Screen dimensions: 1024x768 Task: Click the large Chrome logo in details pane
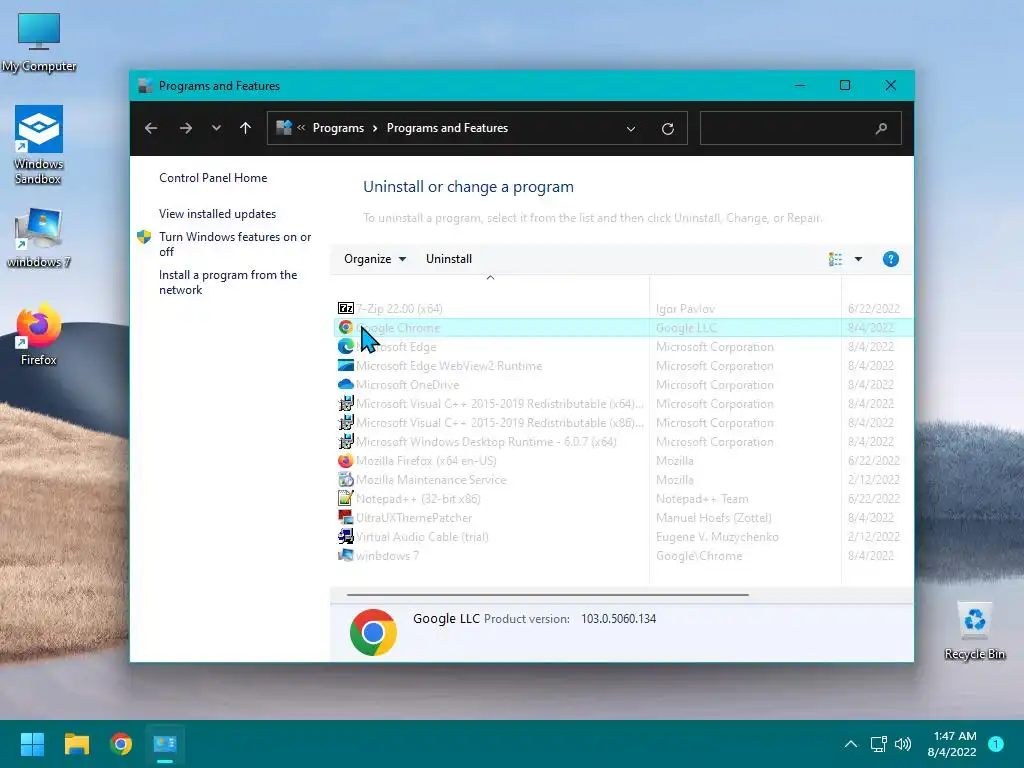pyautogui.click(x=373, y=632)
